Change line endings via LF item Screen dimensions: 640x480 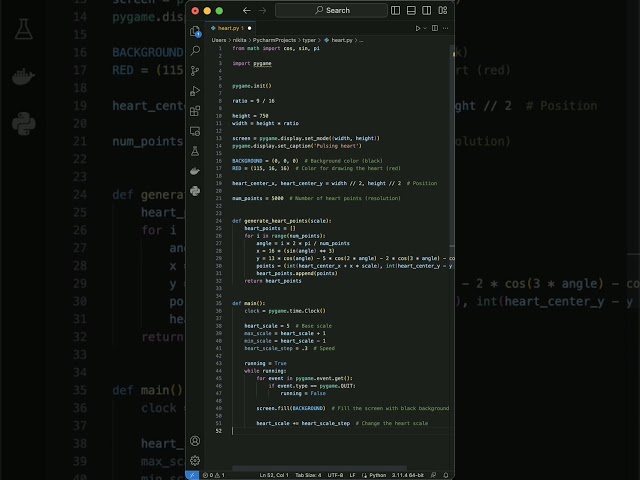pyautogui.click(x=352, y=475)
